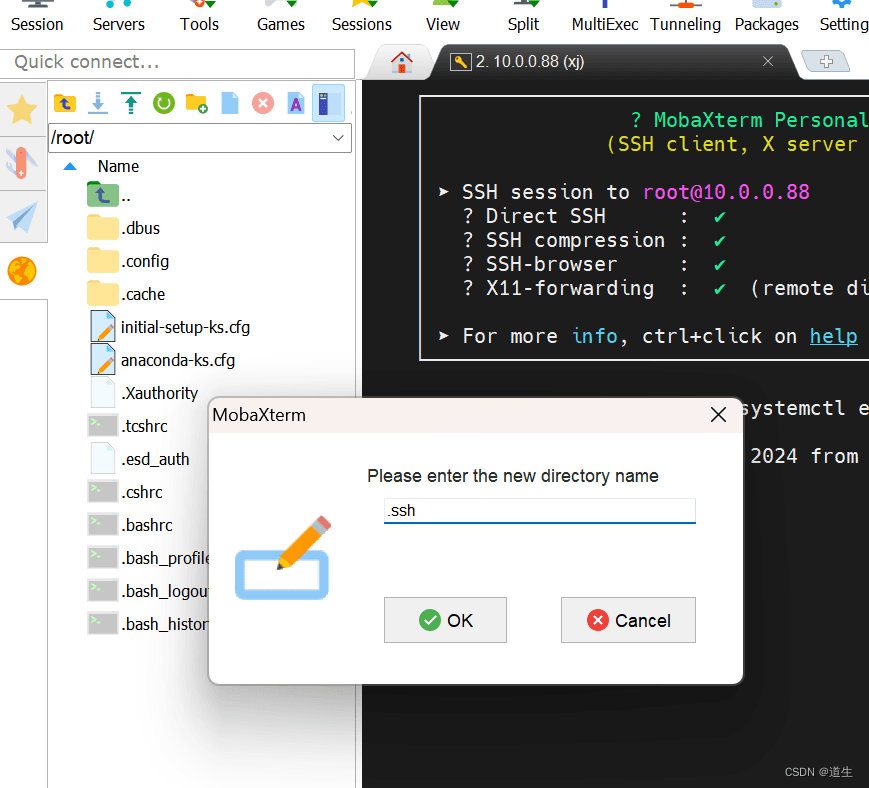869x788 pixels.
Task: Expand the /root/ path dropdown
Action: (x=338, y=138)
